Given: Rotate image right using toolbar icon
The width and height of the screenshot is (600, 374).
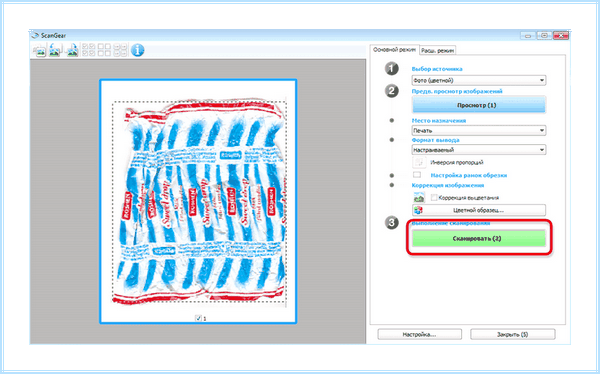Looking at the screenshot, I should (72, 50).
